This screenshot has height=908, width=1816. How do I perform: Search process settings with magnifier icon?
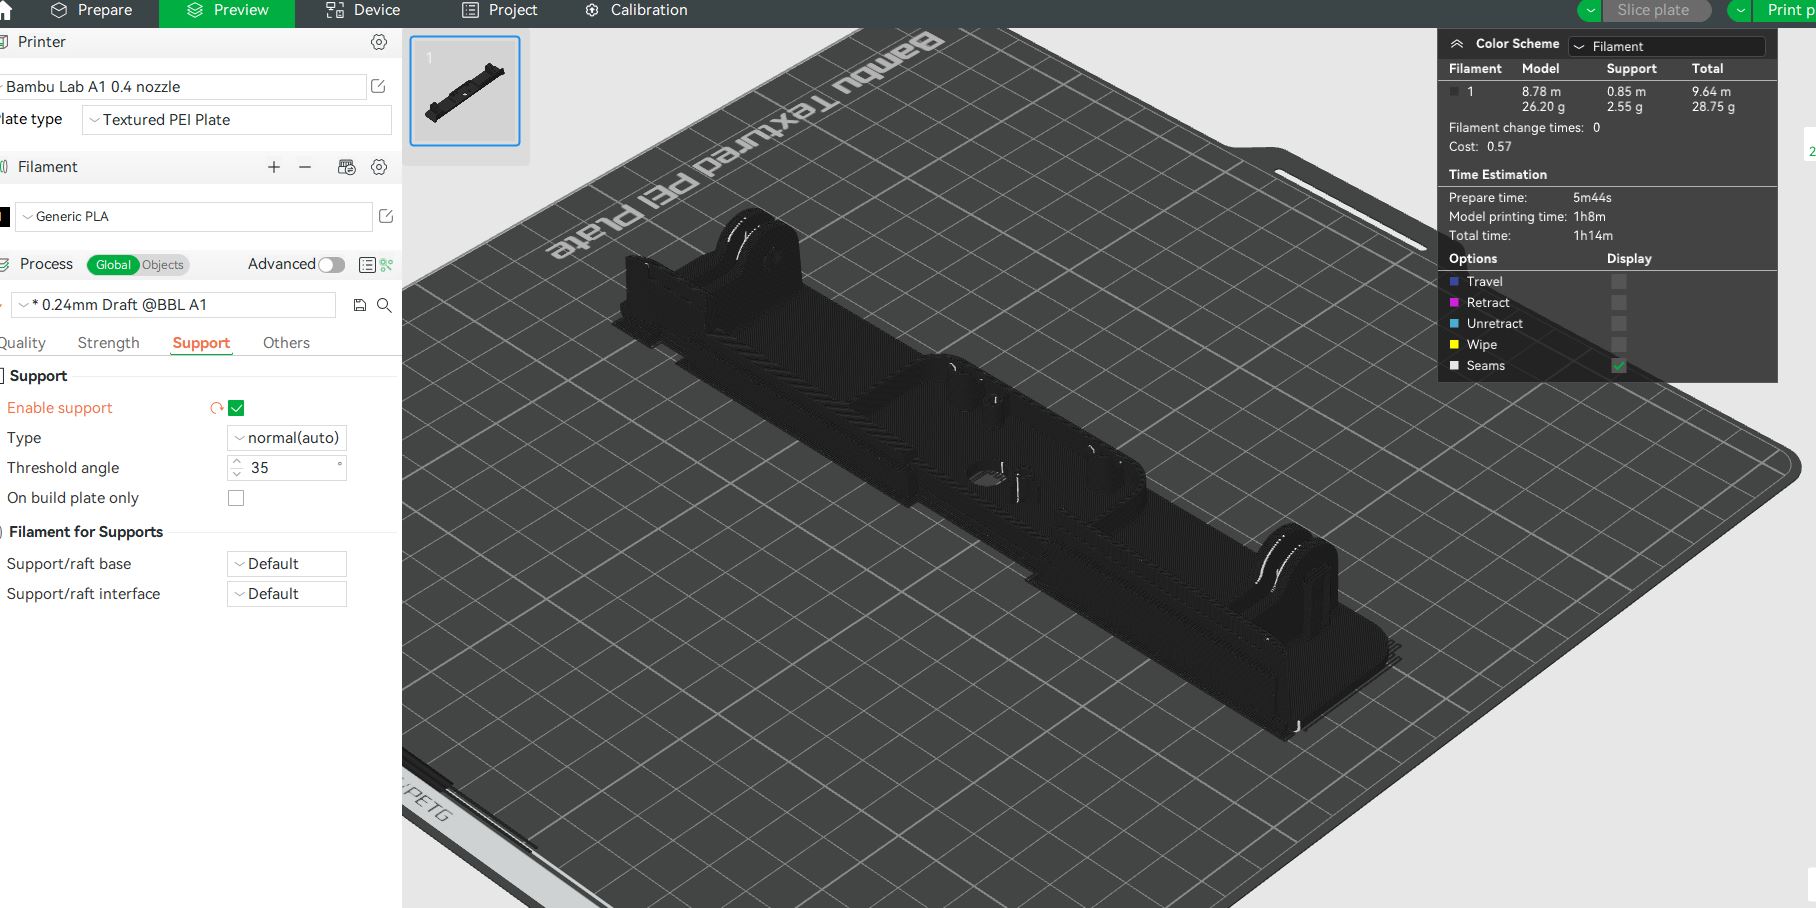pos(384,305)
